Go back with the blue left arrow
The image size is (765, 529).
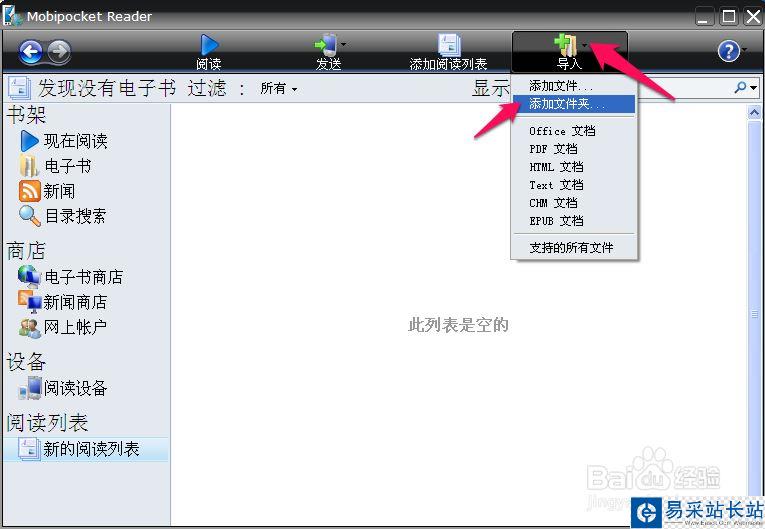tap(31, 51)
